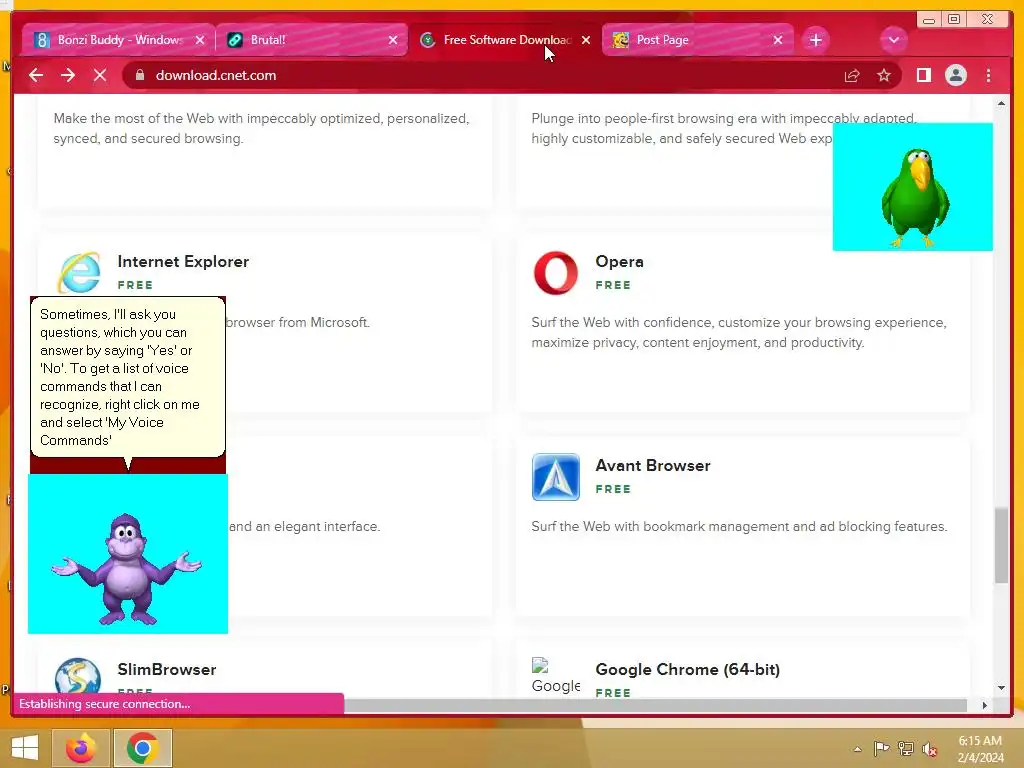Share this page via share icon
The image size is (1024, 768).
[852, 76]
